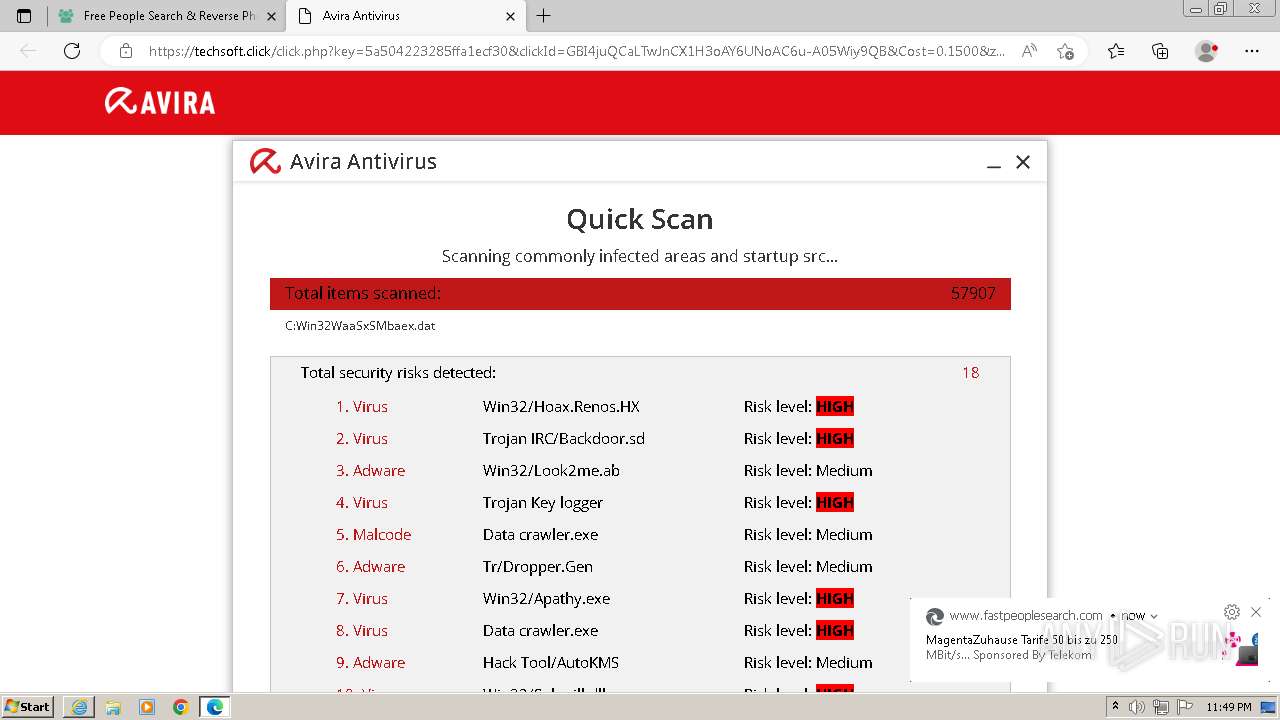This screenshot has width=1280, height=720.
Task: Open Edge Settings and more menu
Action: click(1252, 51)
